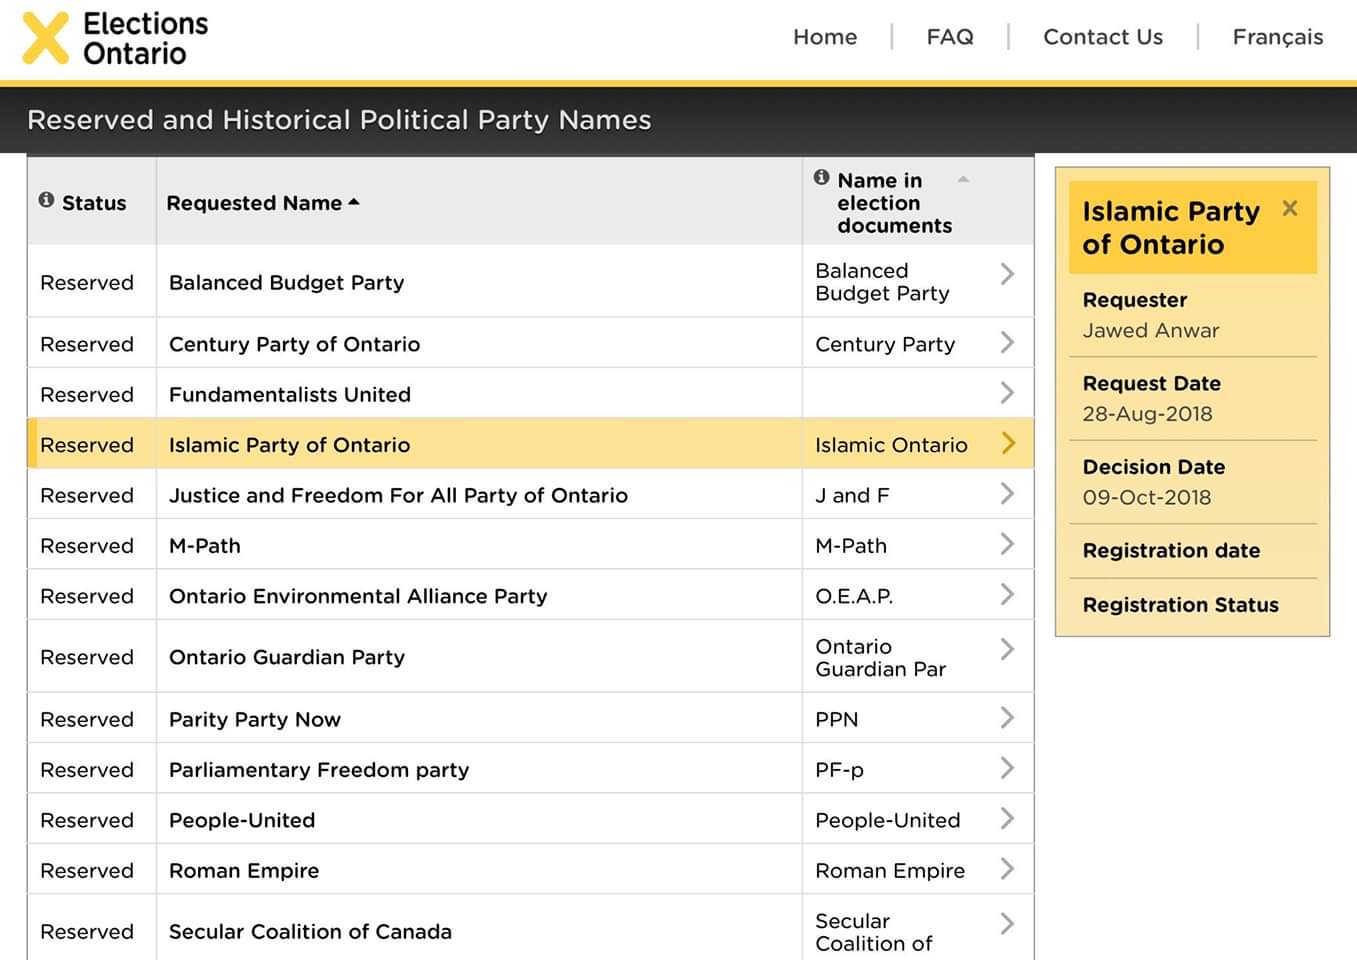1357x960 pixels.
Task: Click the info icon beside Status header
Action: (46, 200)
